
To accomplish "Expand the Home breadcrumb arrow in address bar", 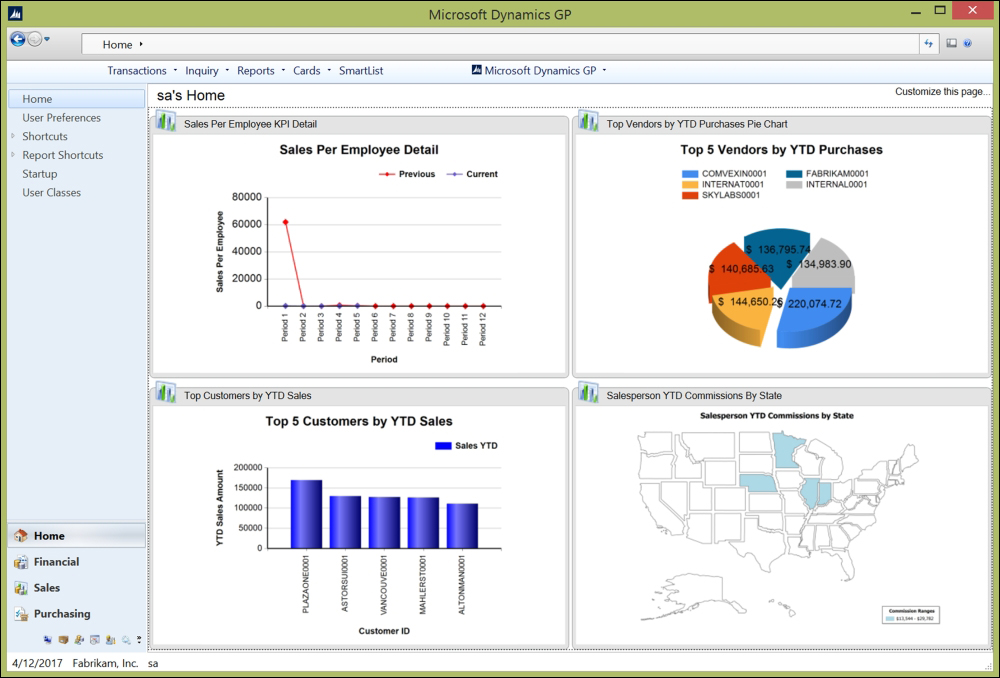I will pyautogui.click(x=140, y=44).
